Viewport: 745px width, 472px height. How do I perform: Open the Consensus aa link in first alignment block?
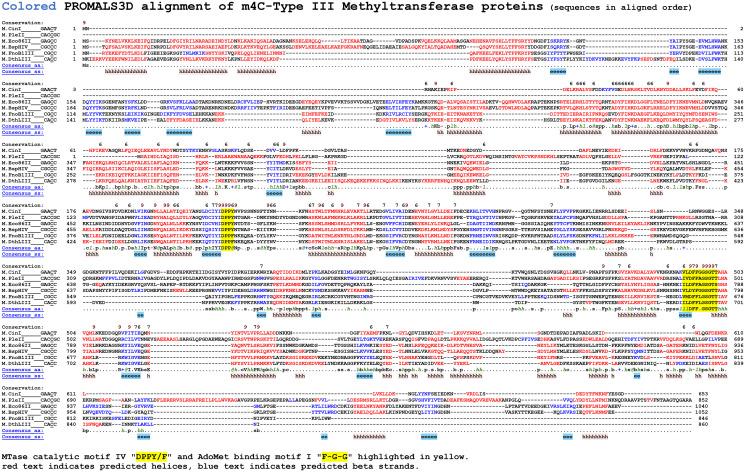tap(23, 66)
